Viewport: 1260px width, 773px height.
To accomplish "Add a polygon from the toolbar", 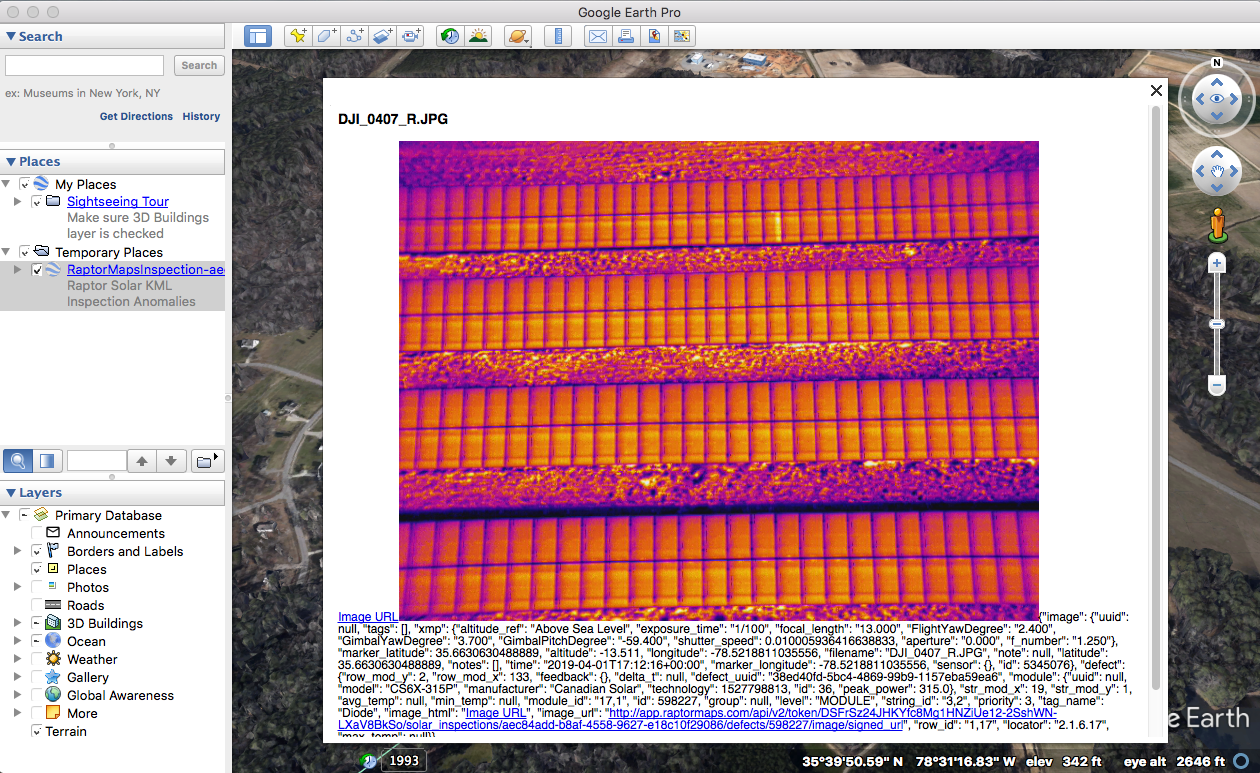I will pos(326,36).
